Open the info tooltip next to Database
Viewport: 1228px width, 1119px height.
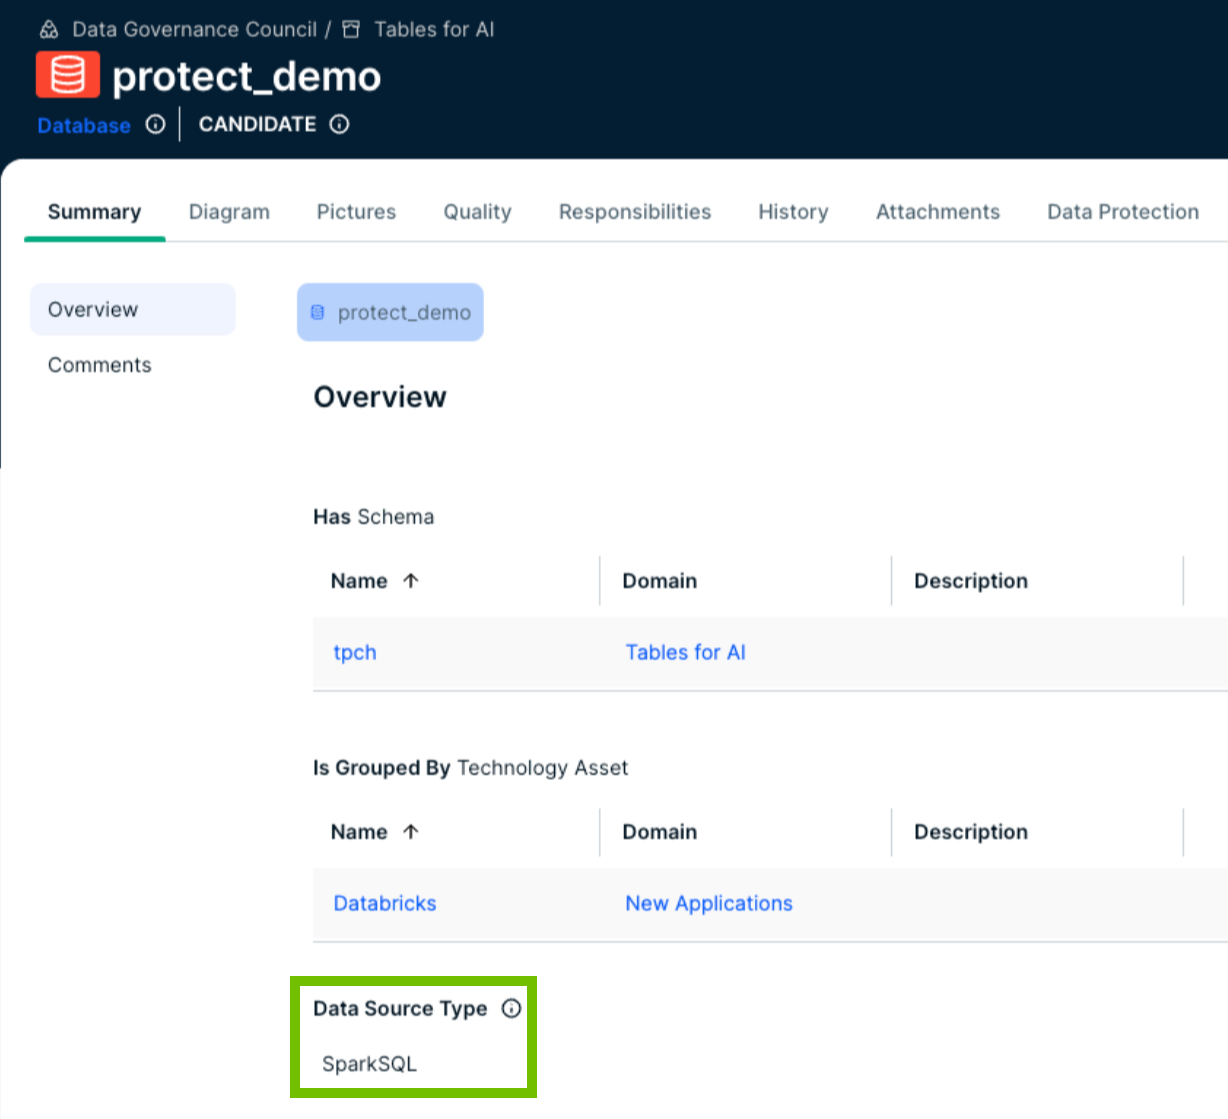point(155,125)
